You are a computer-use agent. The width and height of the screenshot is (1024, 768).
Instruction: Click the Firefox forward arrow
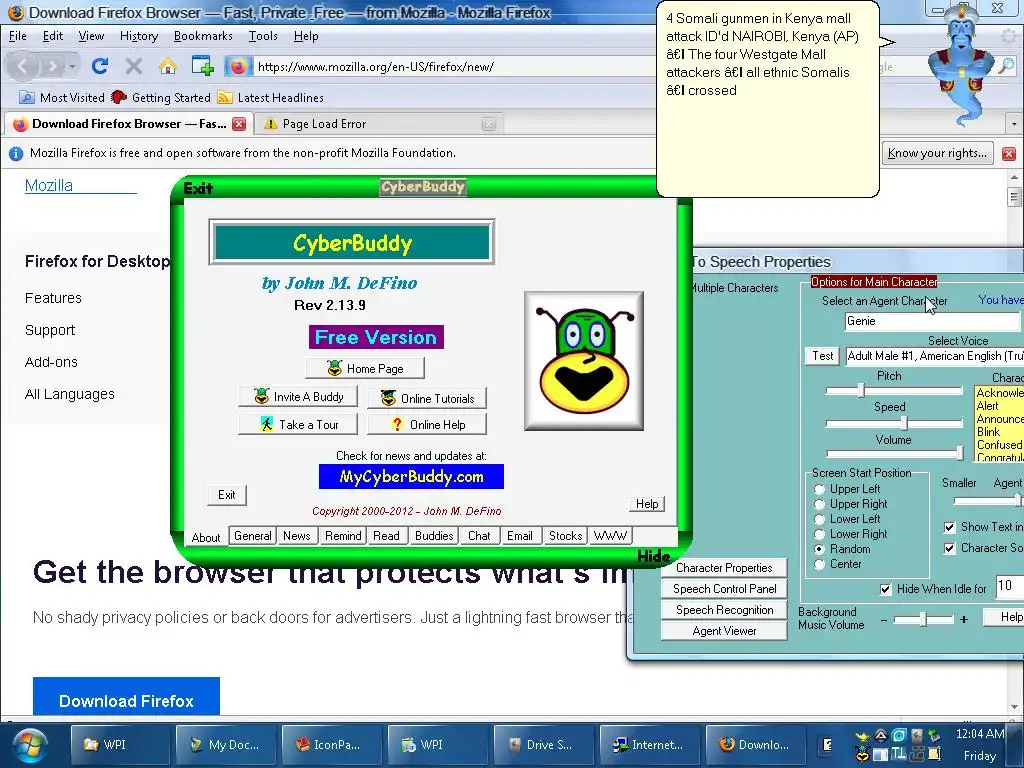[x=52, y=66]
